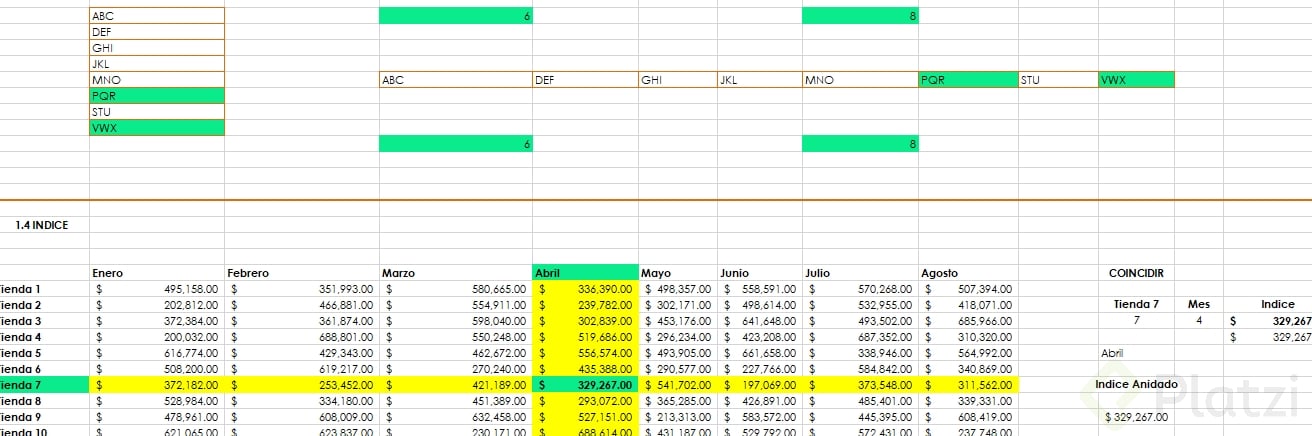The width and height of the screenshot is (1312, 436).
Task: Select the ABC cell in the horizontal row
Action: pos(455,80)
